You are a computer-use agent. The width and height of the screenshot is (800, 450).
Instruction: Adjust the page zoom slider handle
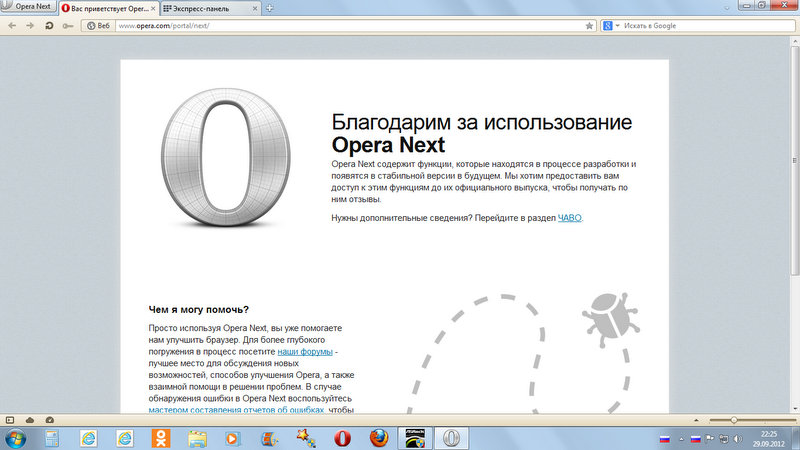(734, 420)
